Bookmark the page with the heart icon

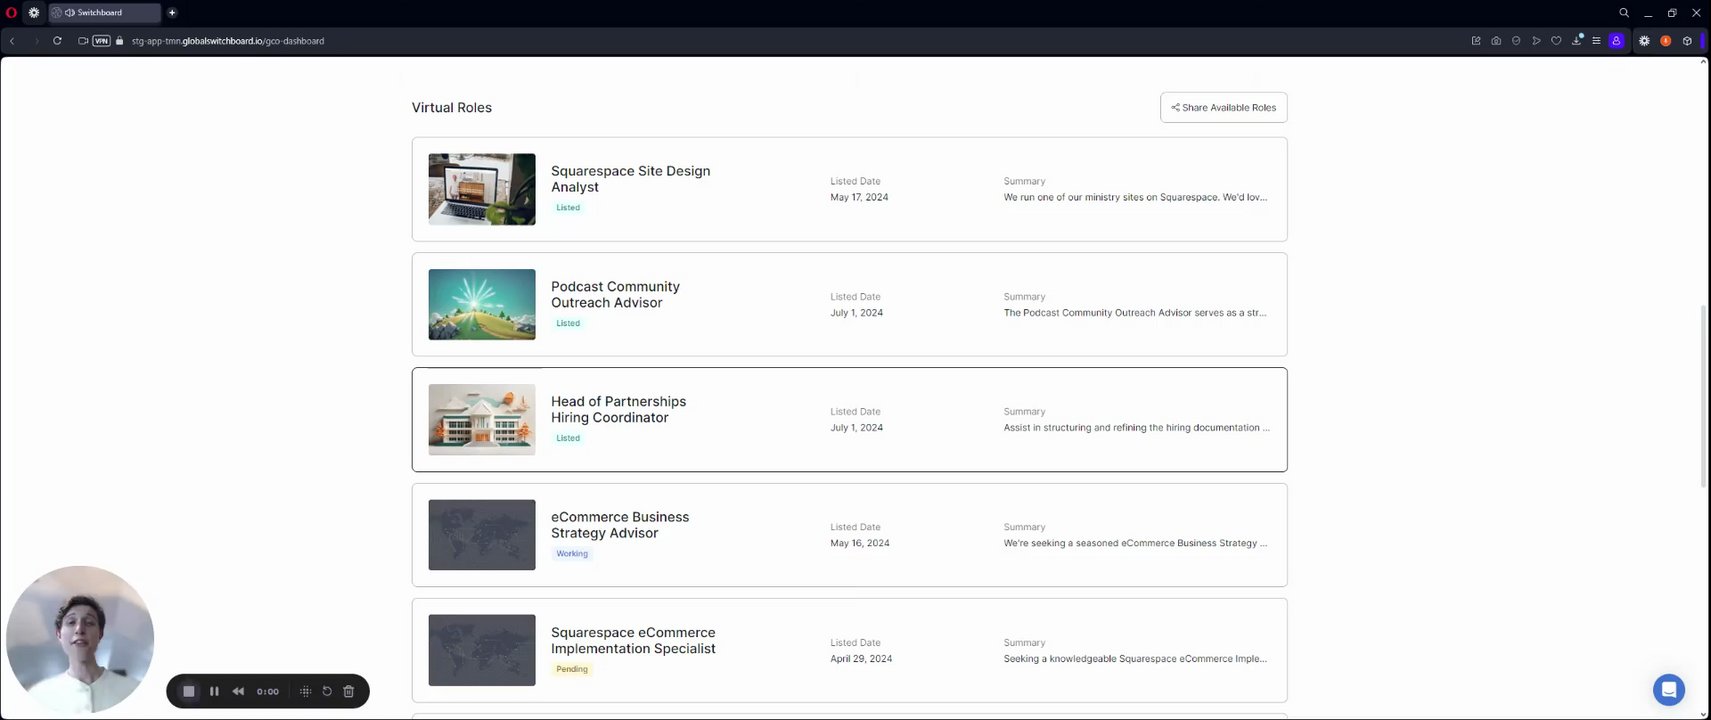tap(1556, 41)
